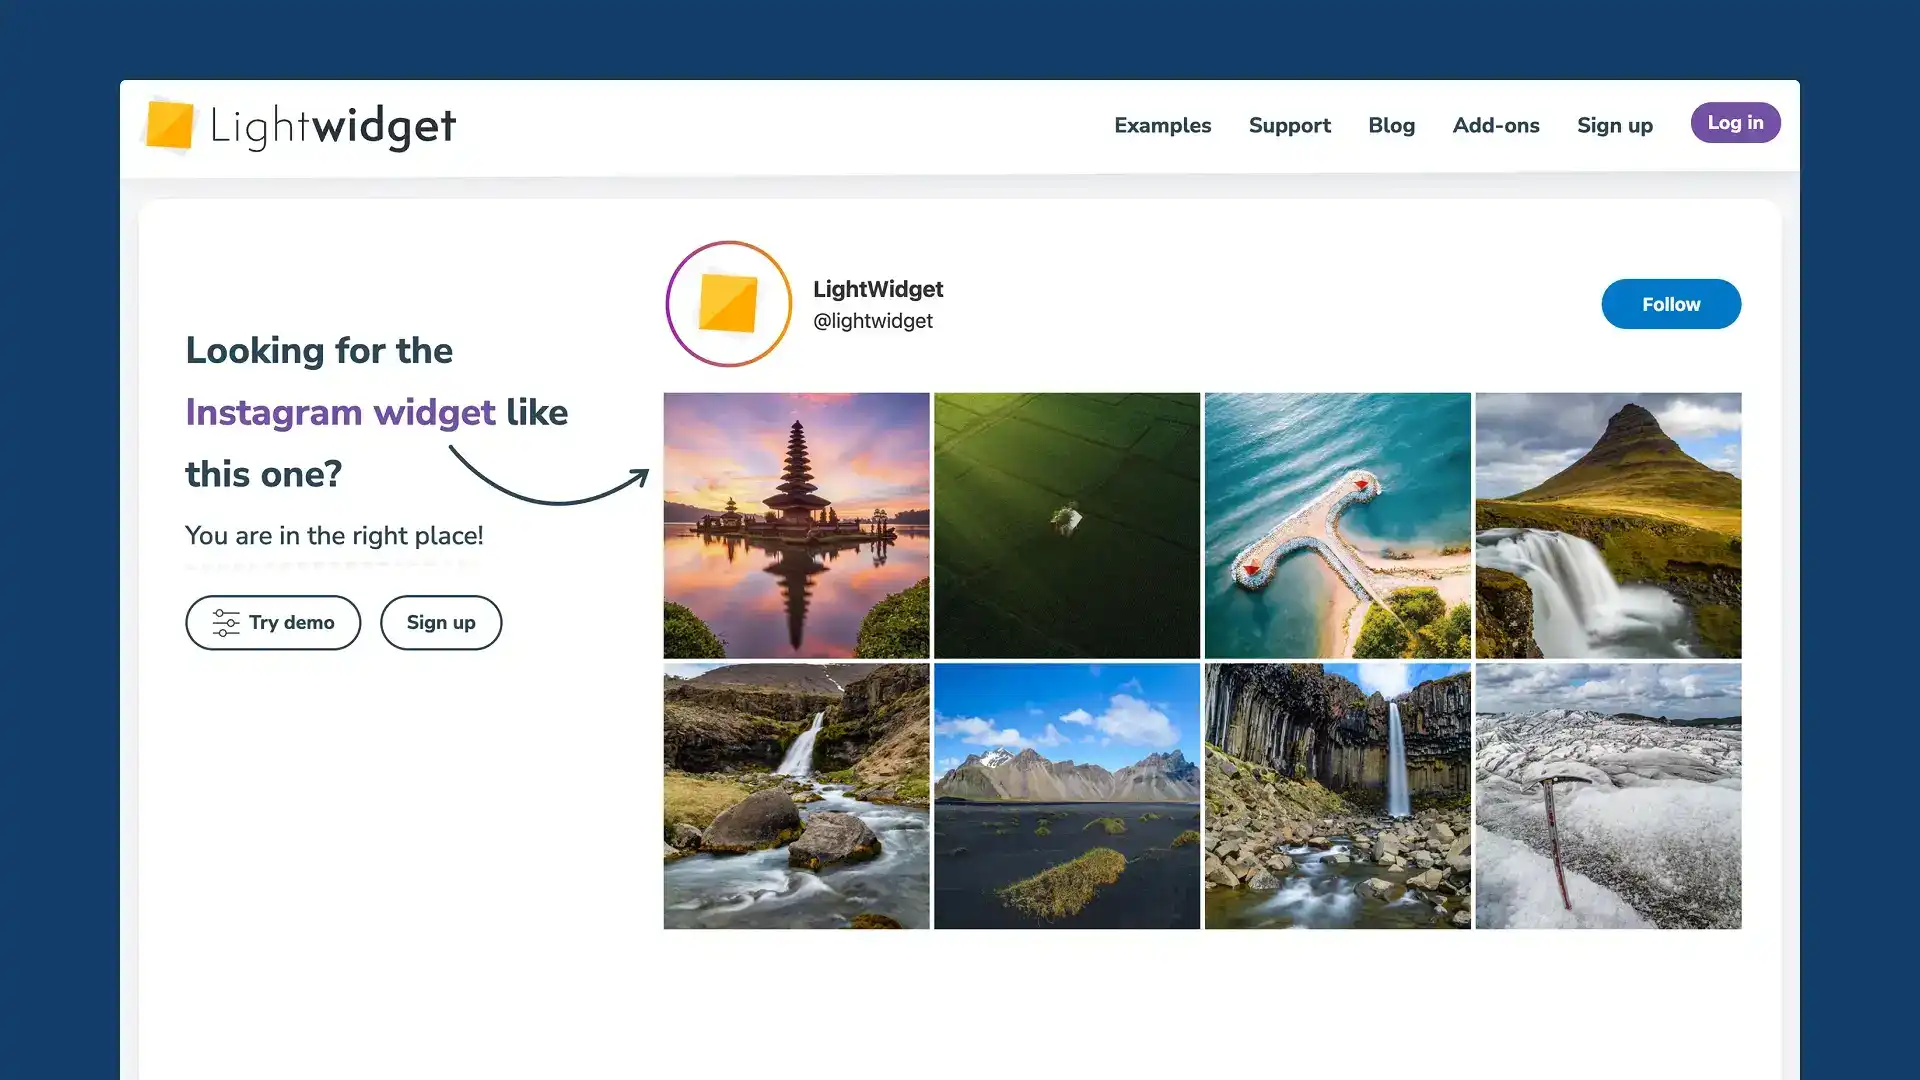Open the Blog section
1920x1080 pixels.
pyautogui.click(x=1391, y=125)
